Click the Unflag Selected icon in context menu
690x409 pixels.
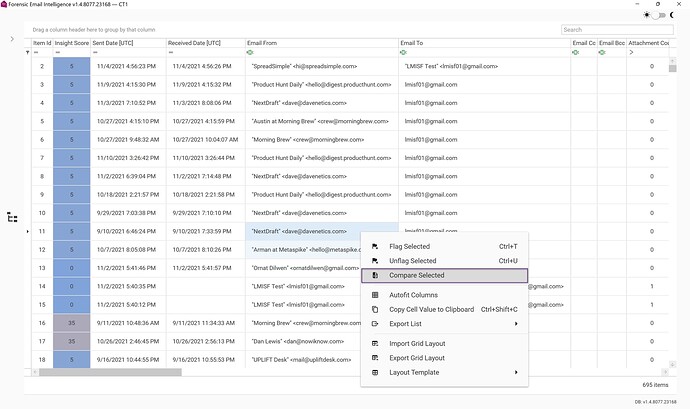(x=374, y=261)
